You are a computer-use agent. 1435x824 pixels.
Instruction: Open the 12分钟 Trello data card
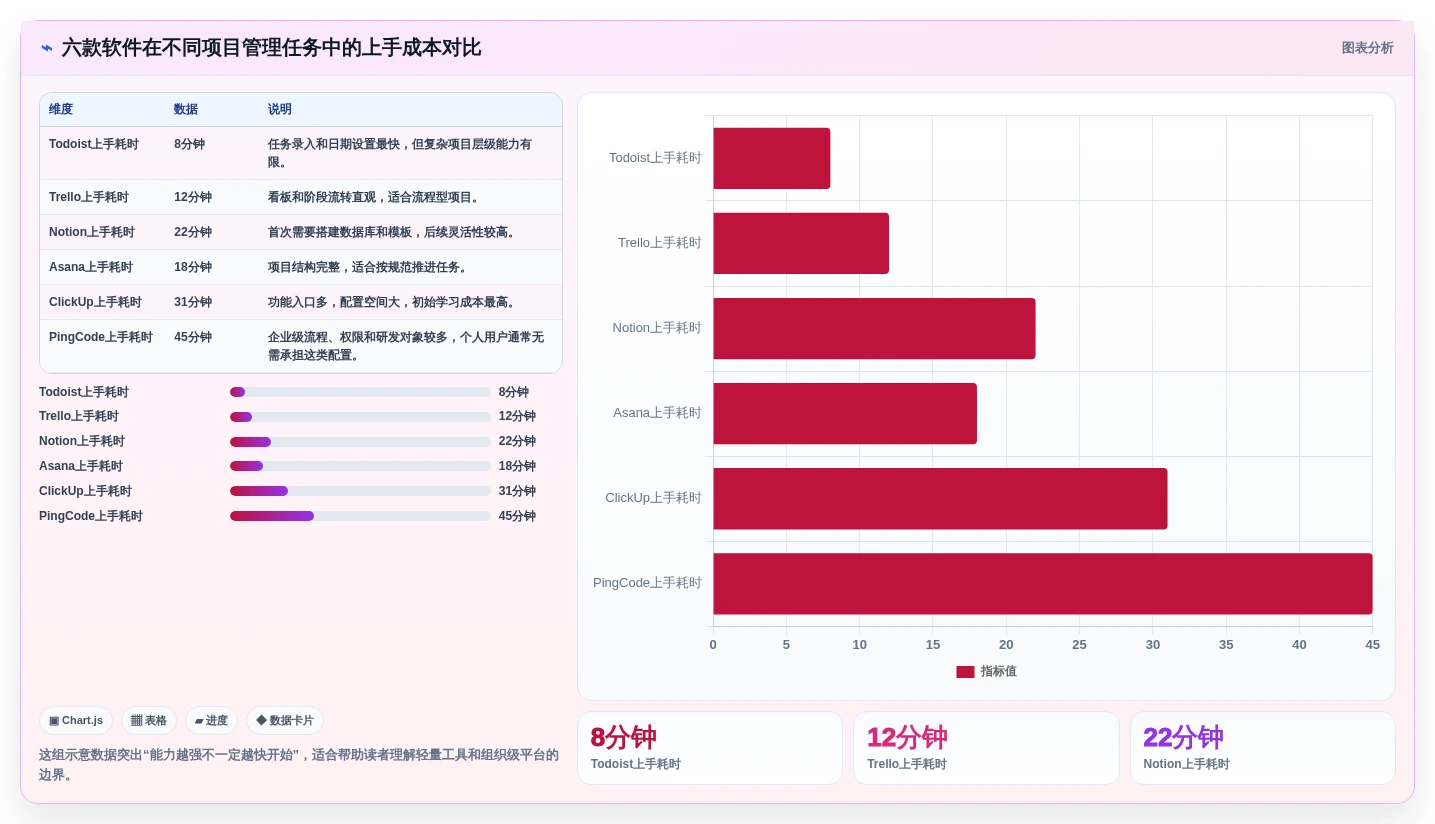click(986, 748)
